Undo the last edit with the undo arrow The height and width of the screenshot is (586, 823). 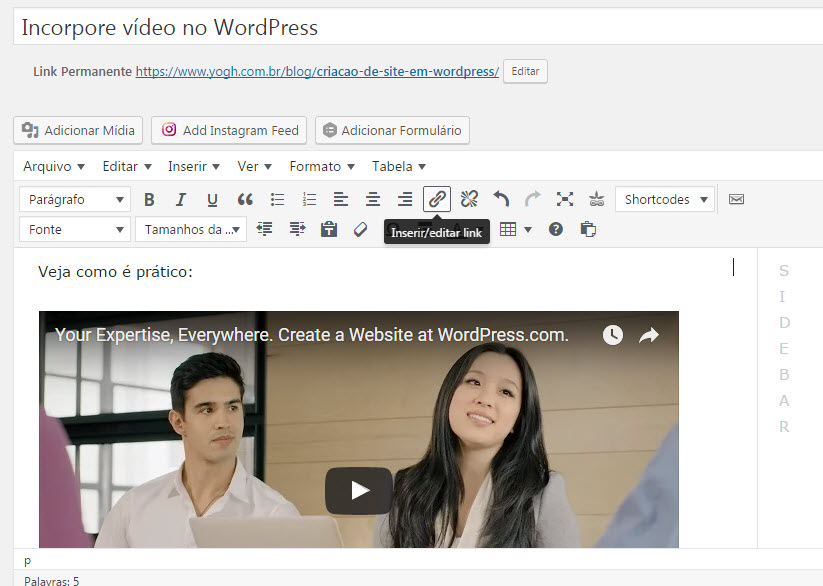tap(501, 200)
